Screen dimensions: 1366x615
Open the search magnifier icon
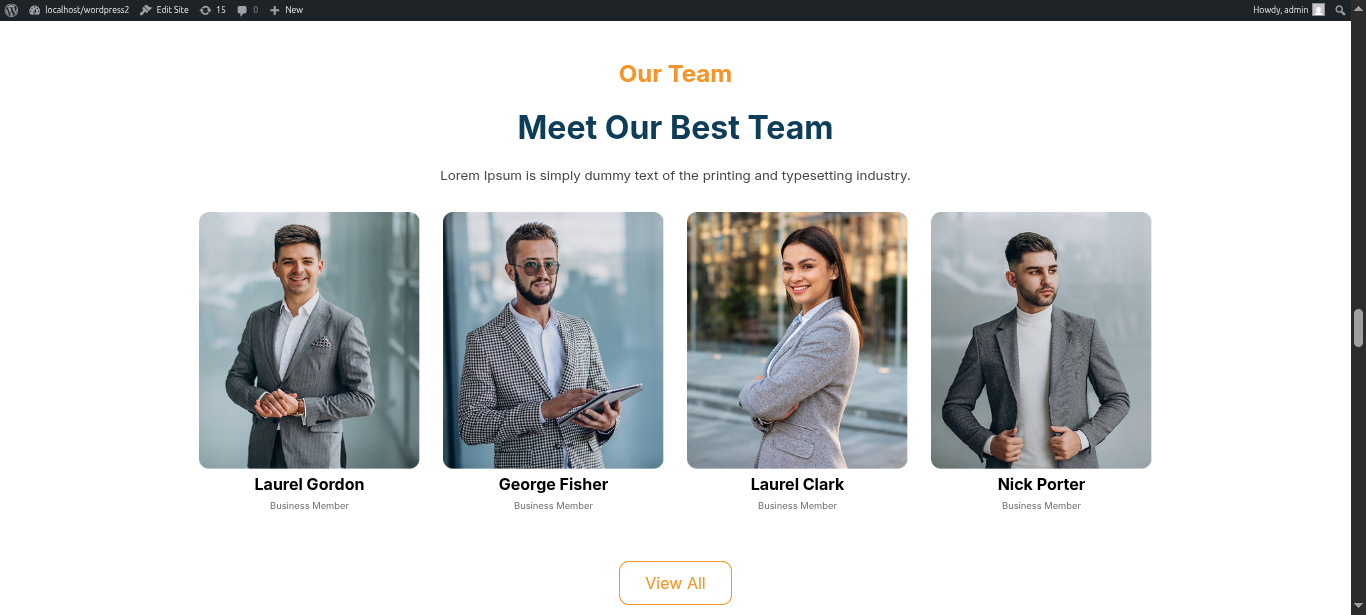point(1340,10)
